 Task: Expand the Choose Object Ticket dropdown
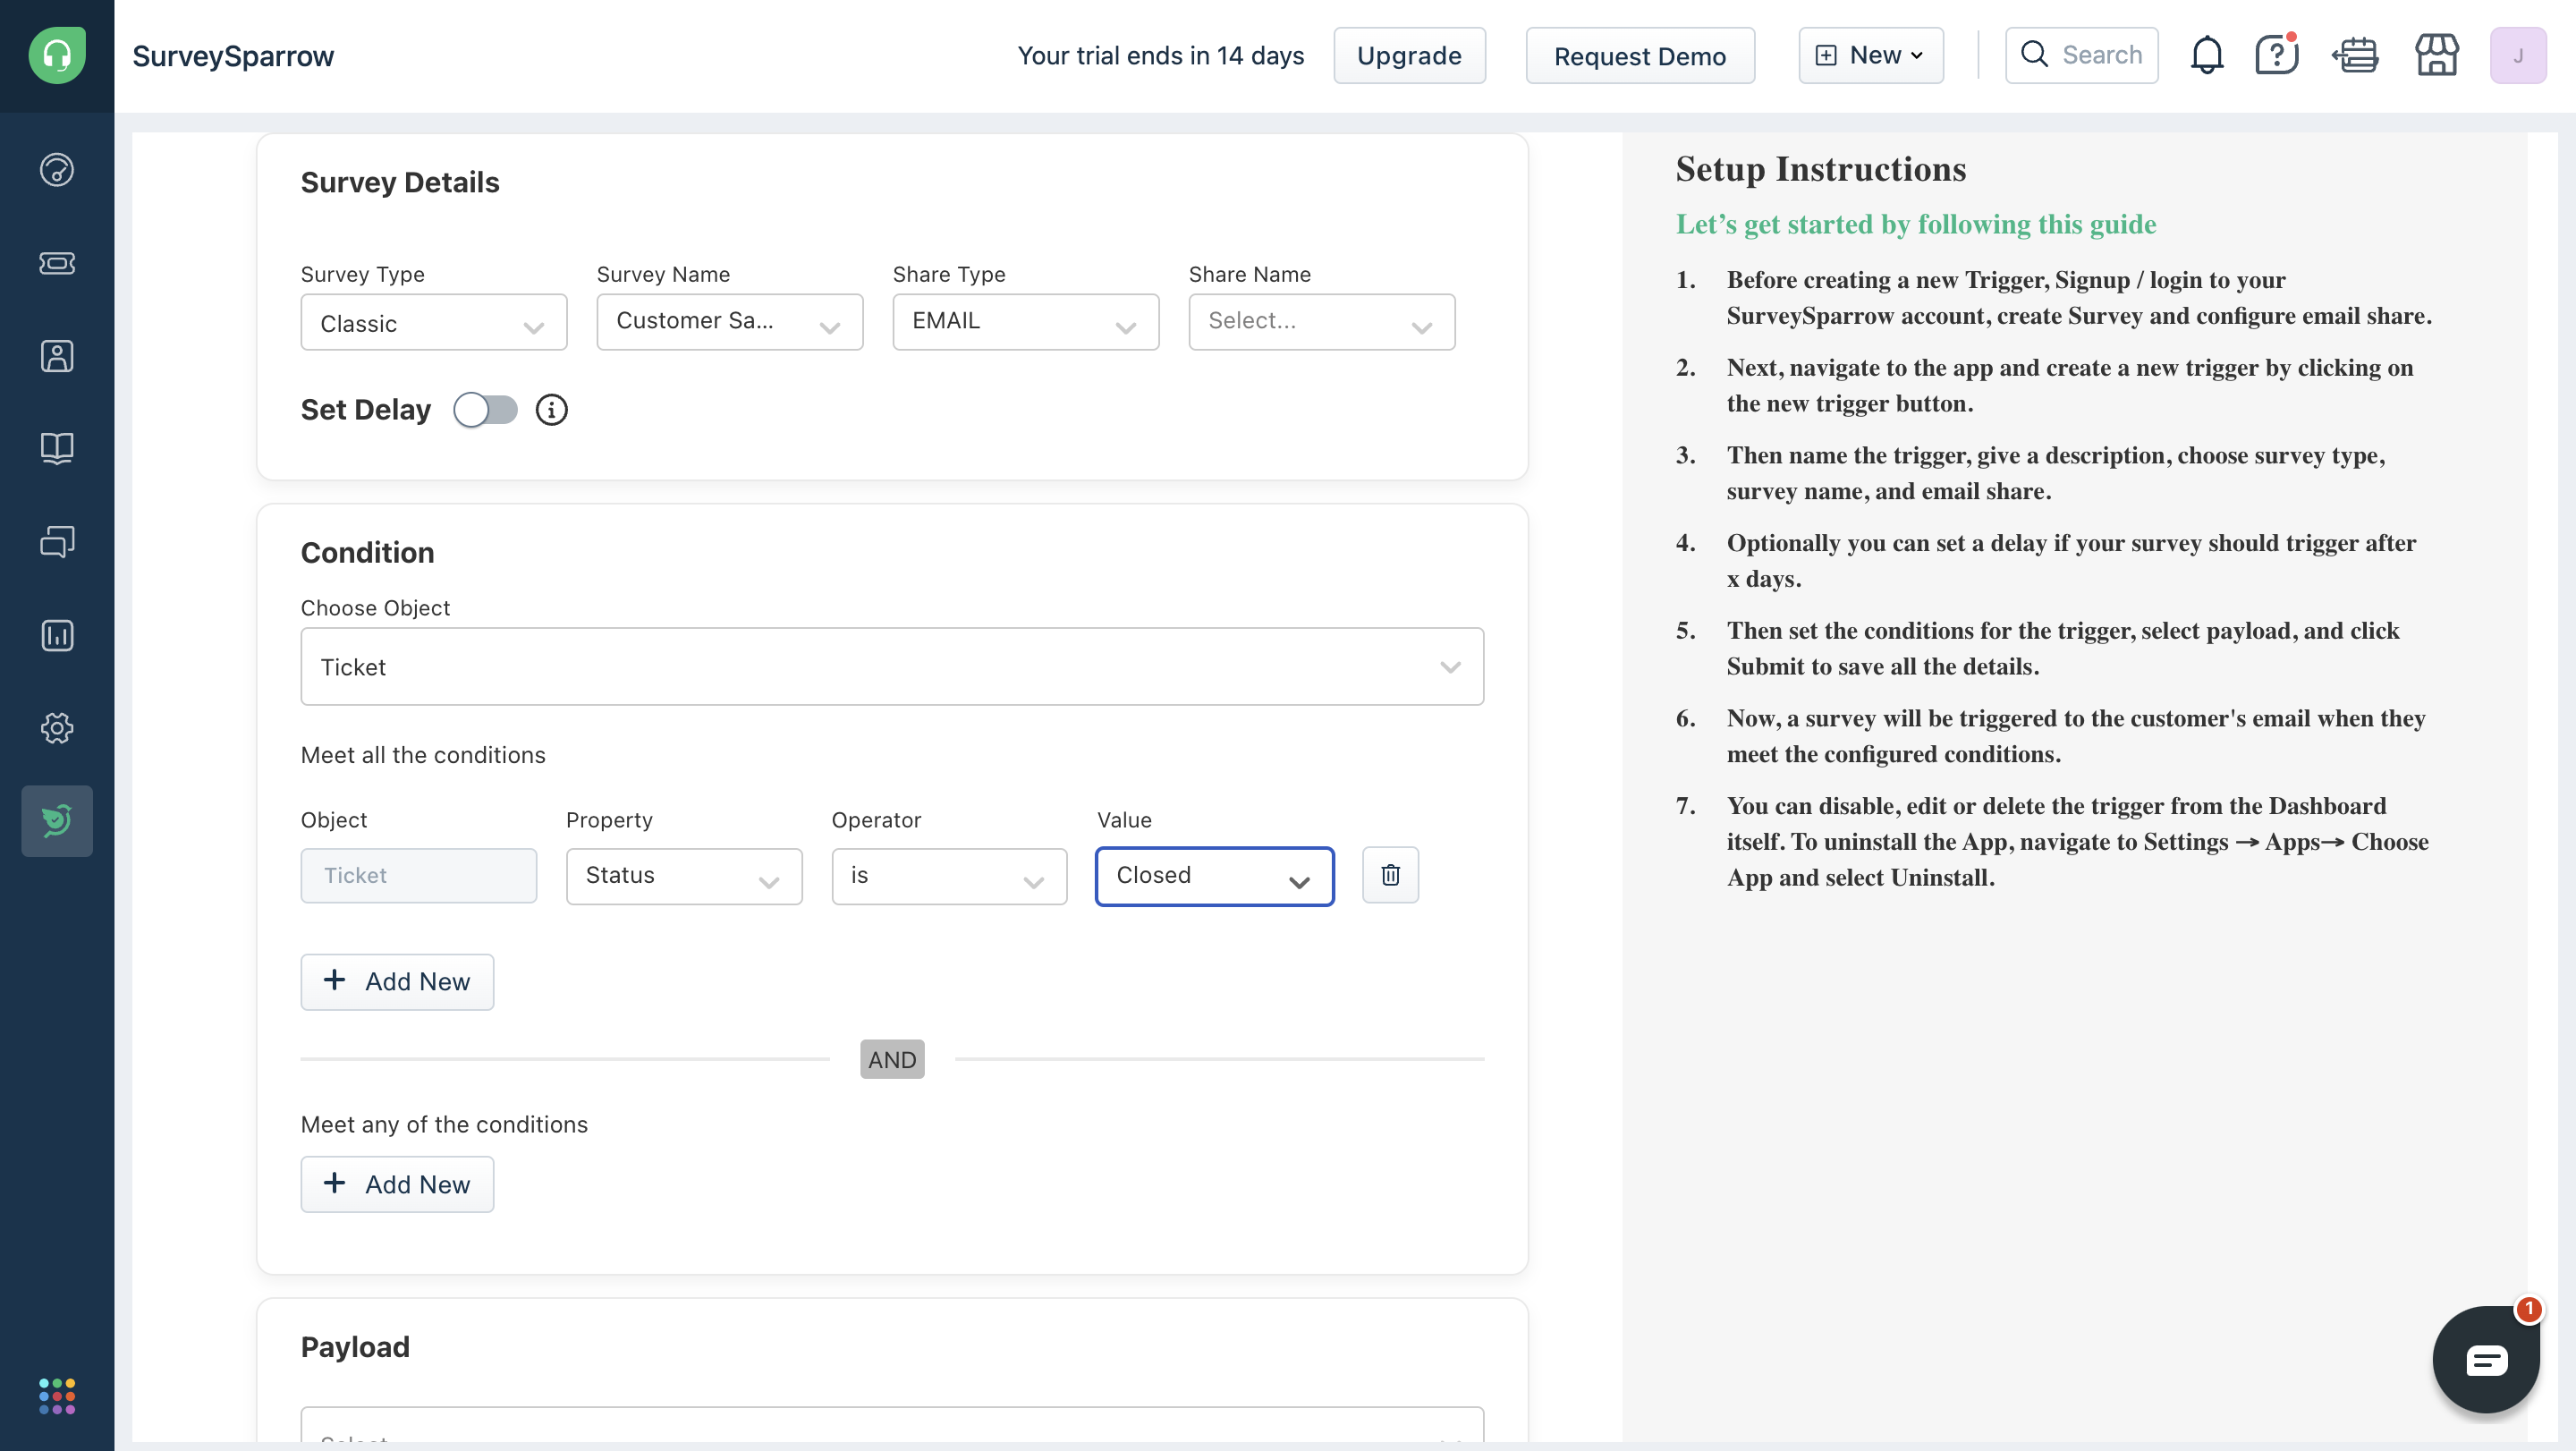[891, 667]
